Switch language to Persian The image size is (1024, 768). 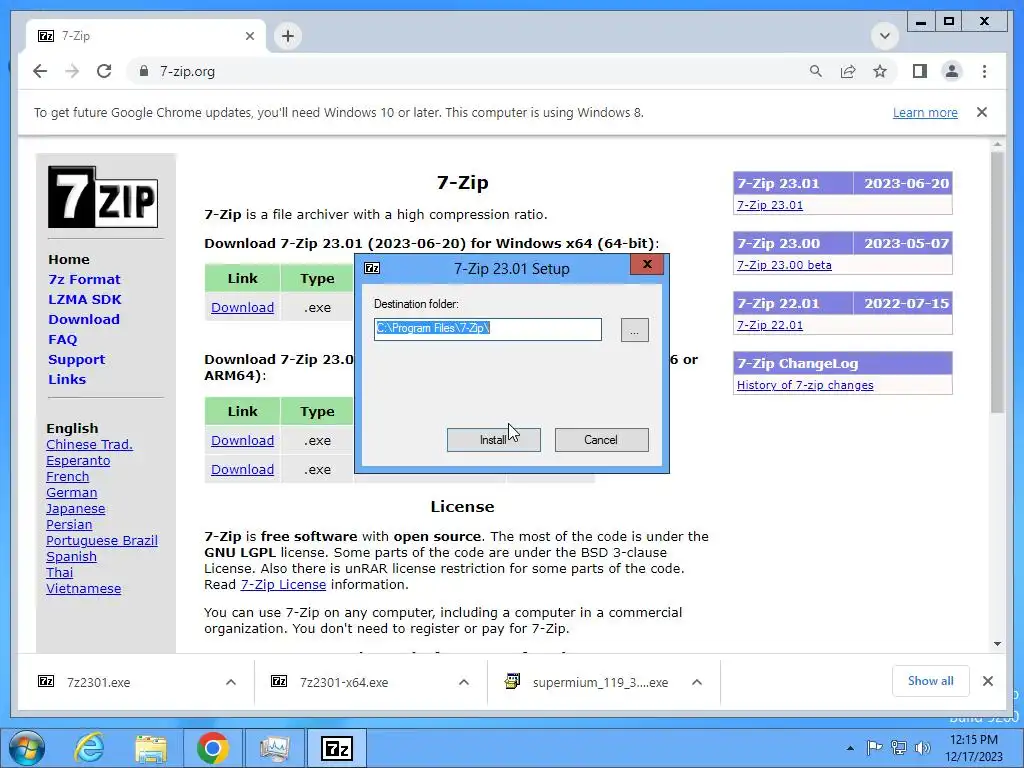click(x=69, y=524)
